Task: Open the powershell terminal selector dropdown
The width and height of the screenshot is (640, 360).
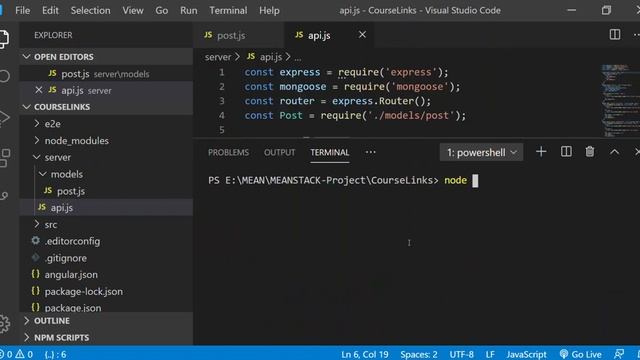Action: click(x=481, y=152)
